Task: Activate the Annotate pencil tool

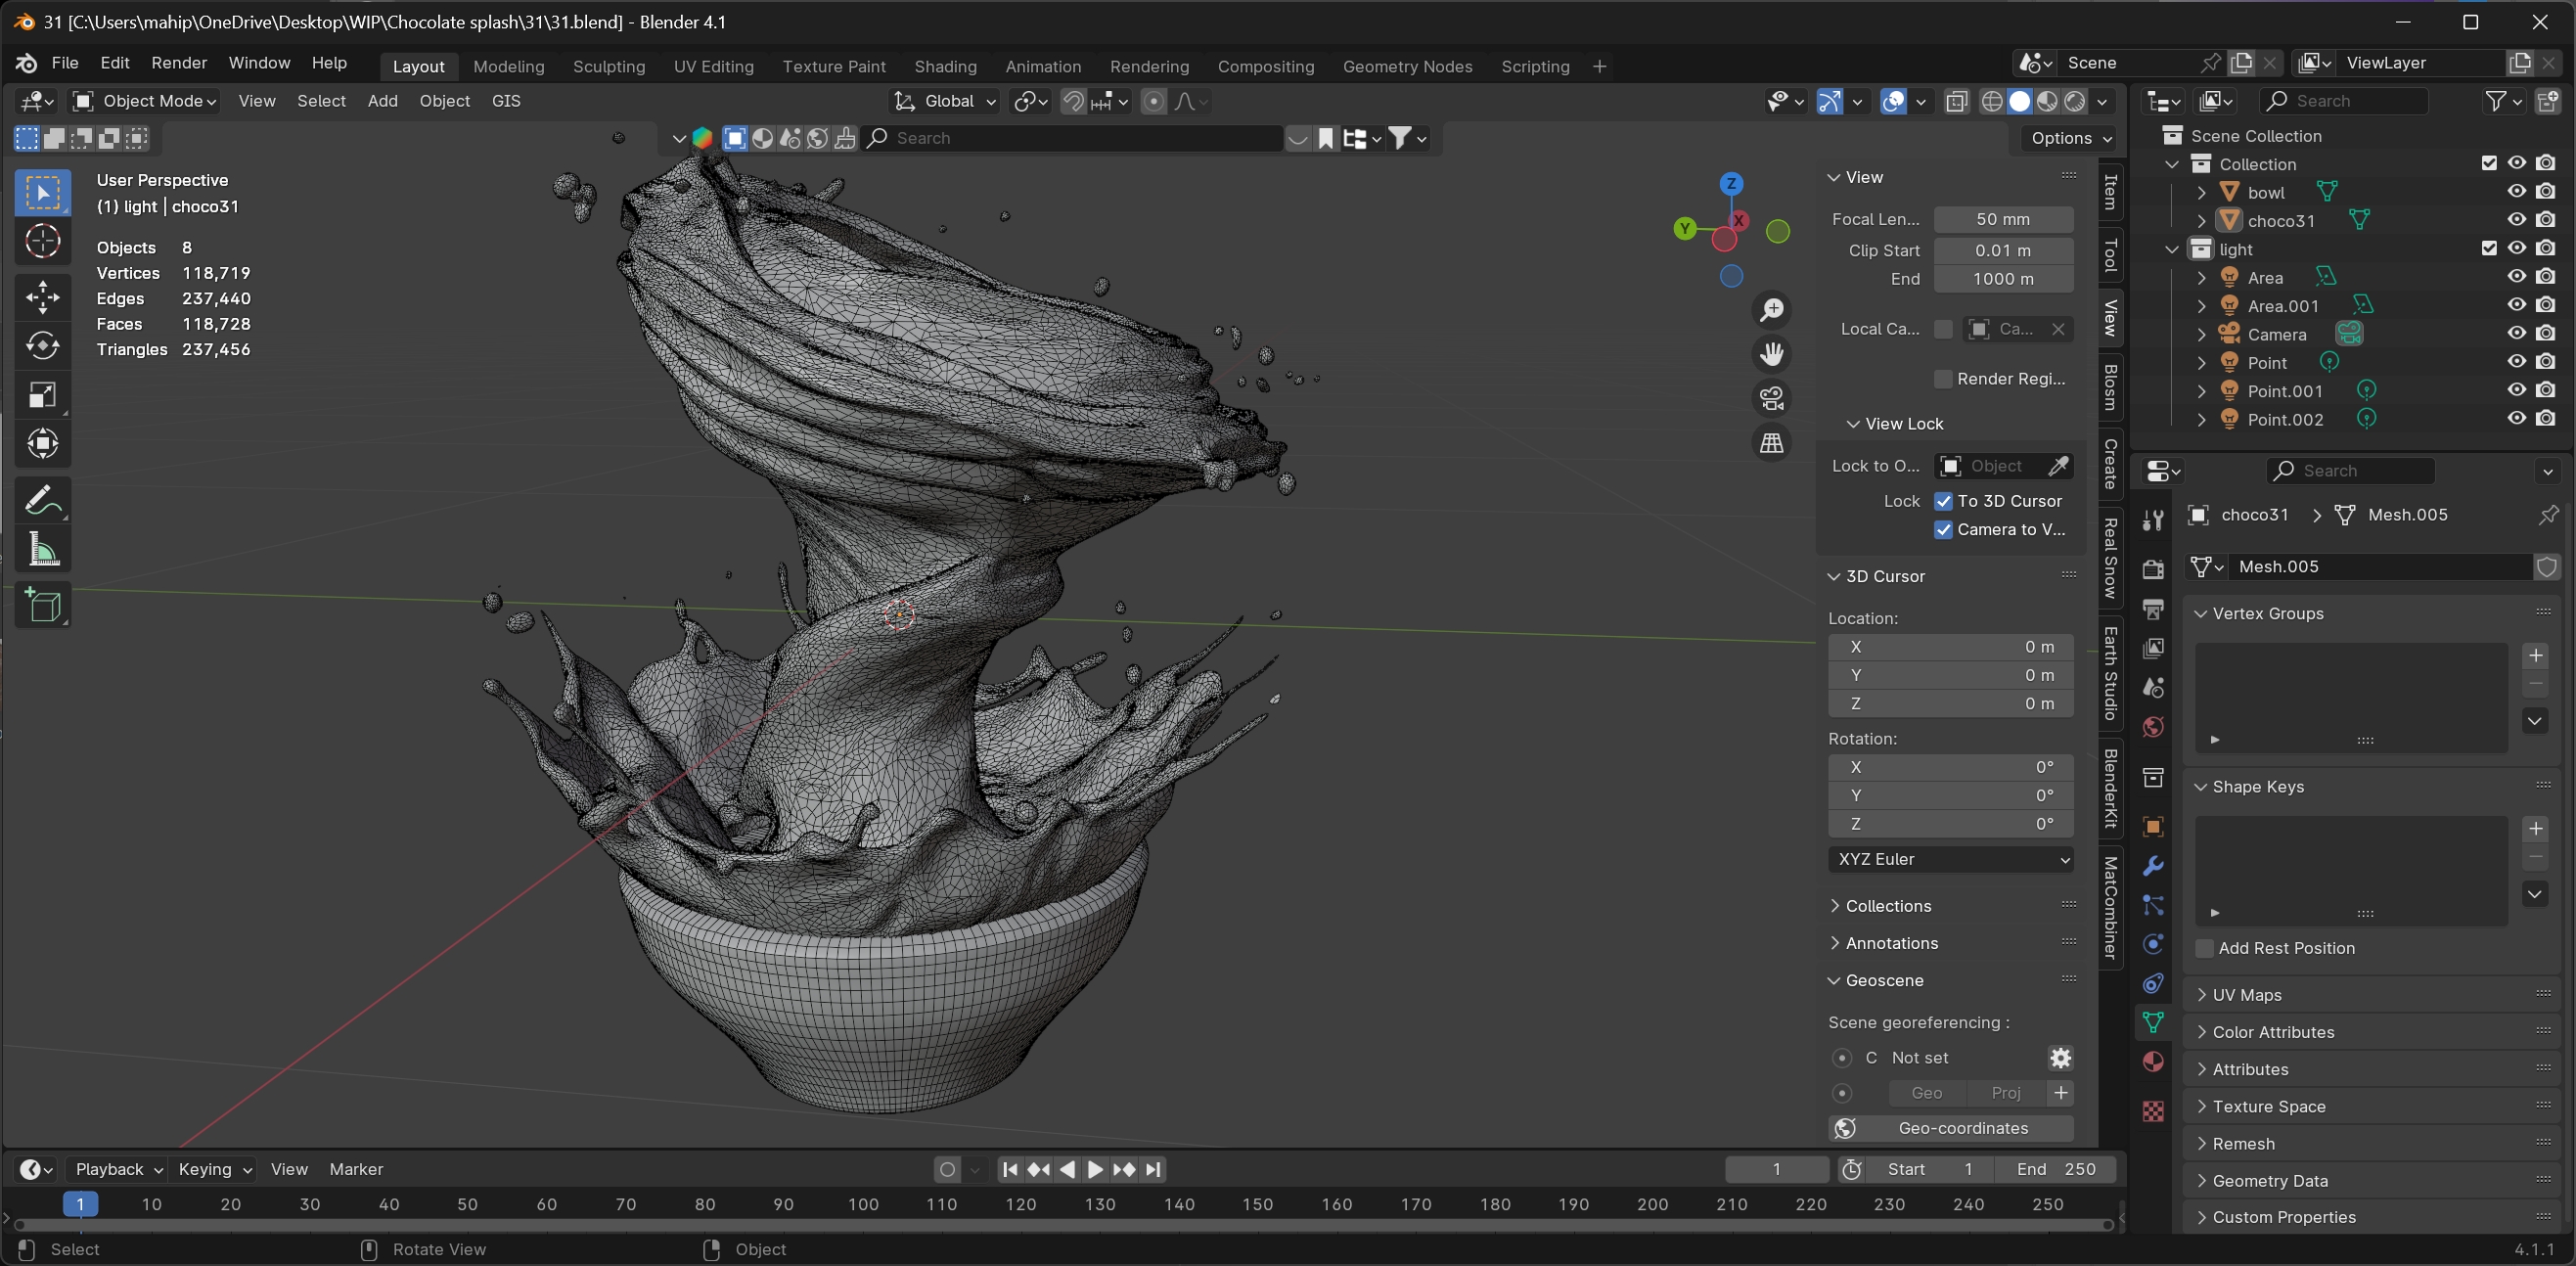Action: coord(42,500)
